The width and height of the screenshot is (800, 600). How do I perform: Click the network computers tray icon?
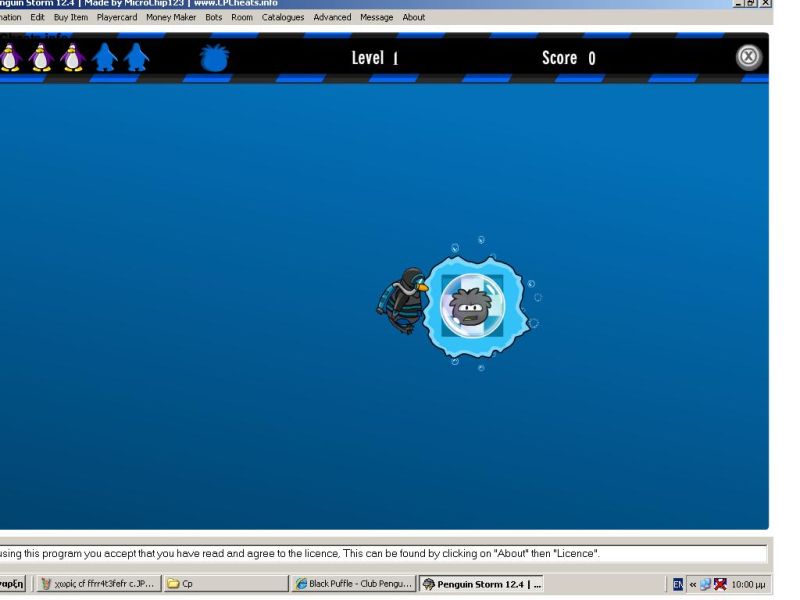click(706, 585)
